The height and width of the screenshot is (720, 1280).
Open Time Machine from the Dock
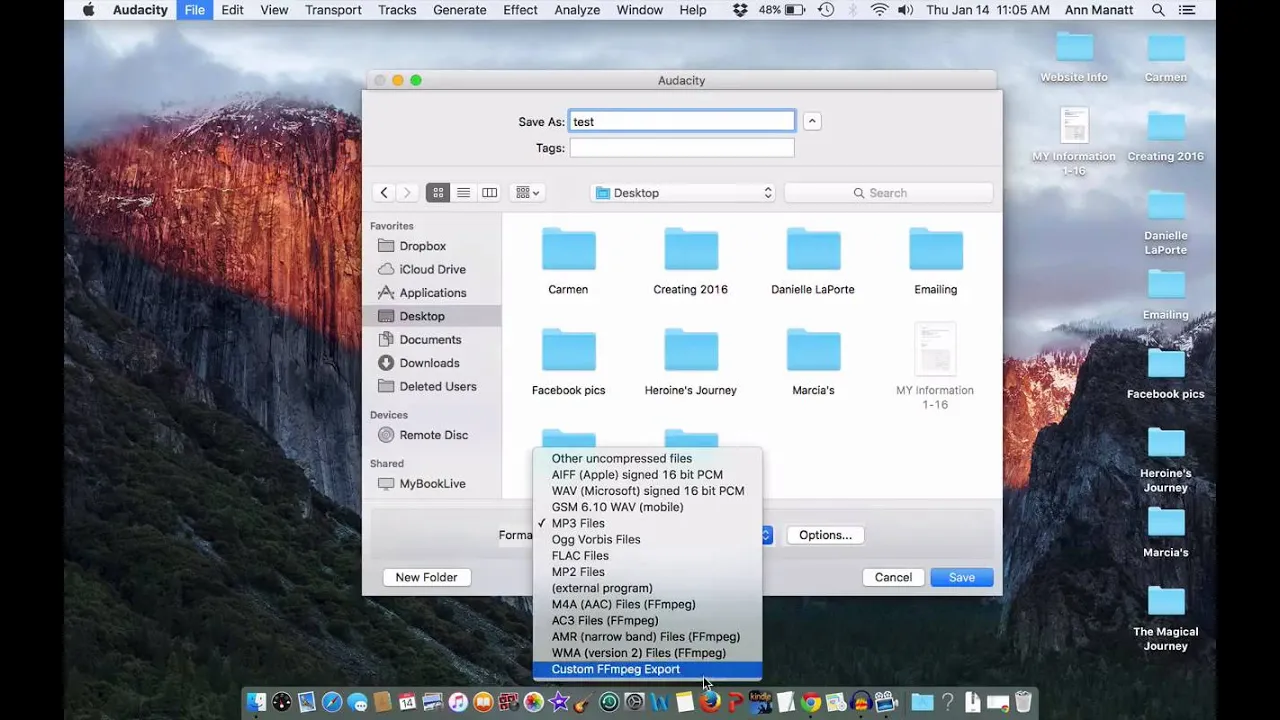click(x=609, y=703)
